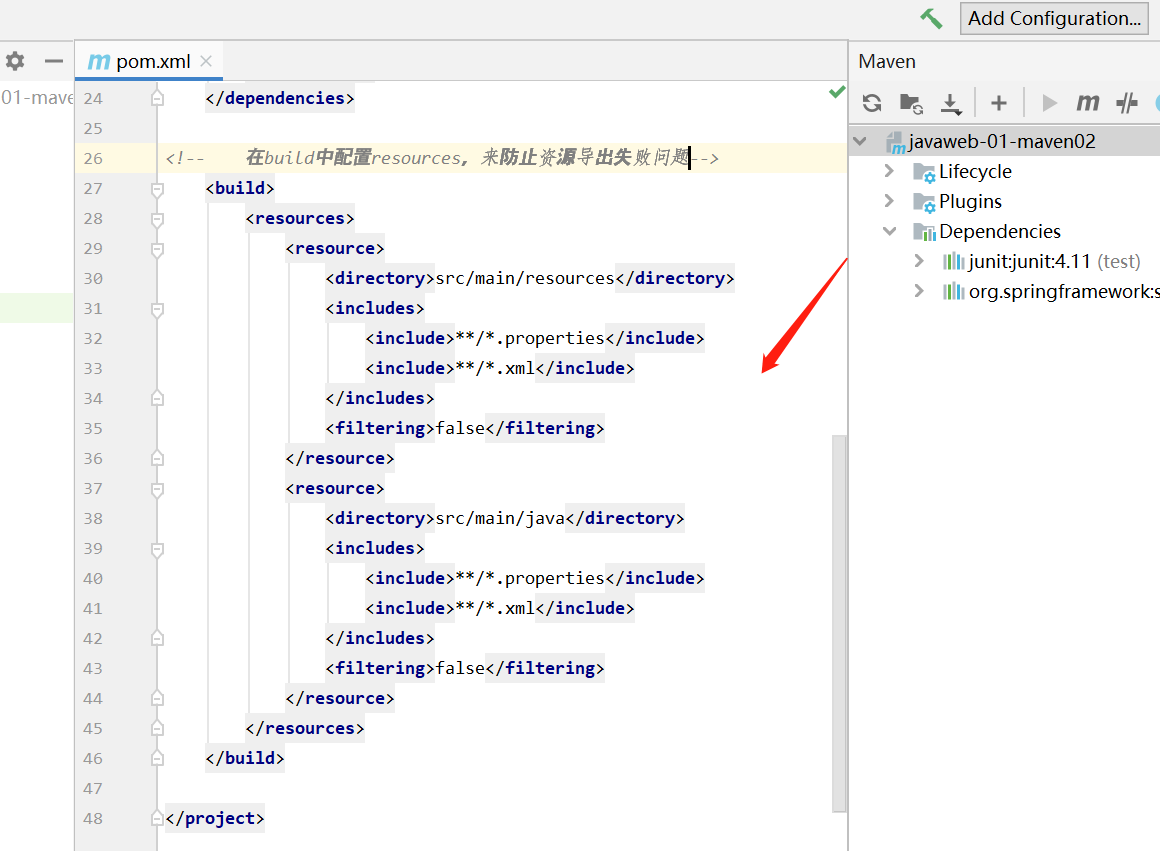Viewport: 1160px width, 851px height.
Task: Click **/*.properties include on line 32
Action: click(x=530, y=338)
